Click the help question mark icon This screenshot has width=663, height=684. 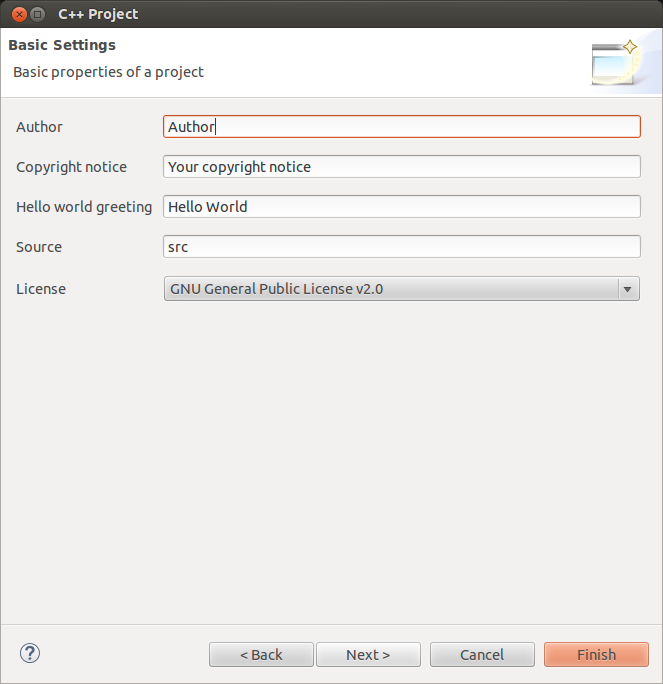pyautogui.click(x=30, y=653)
